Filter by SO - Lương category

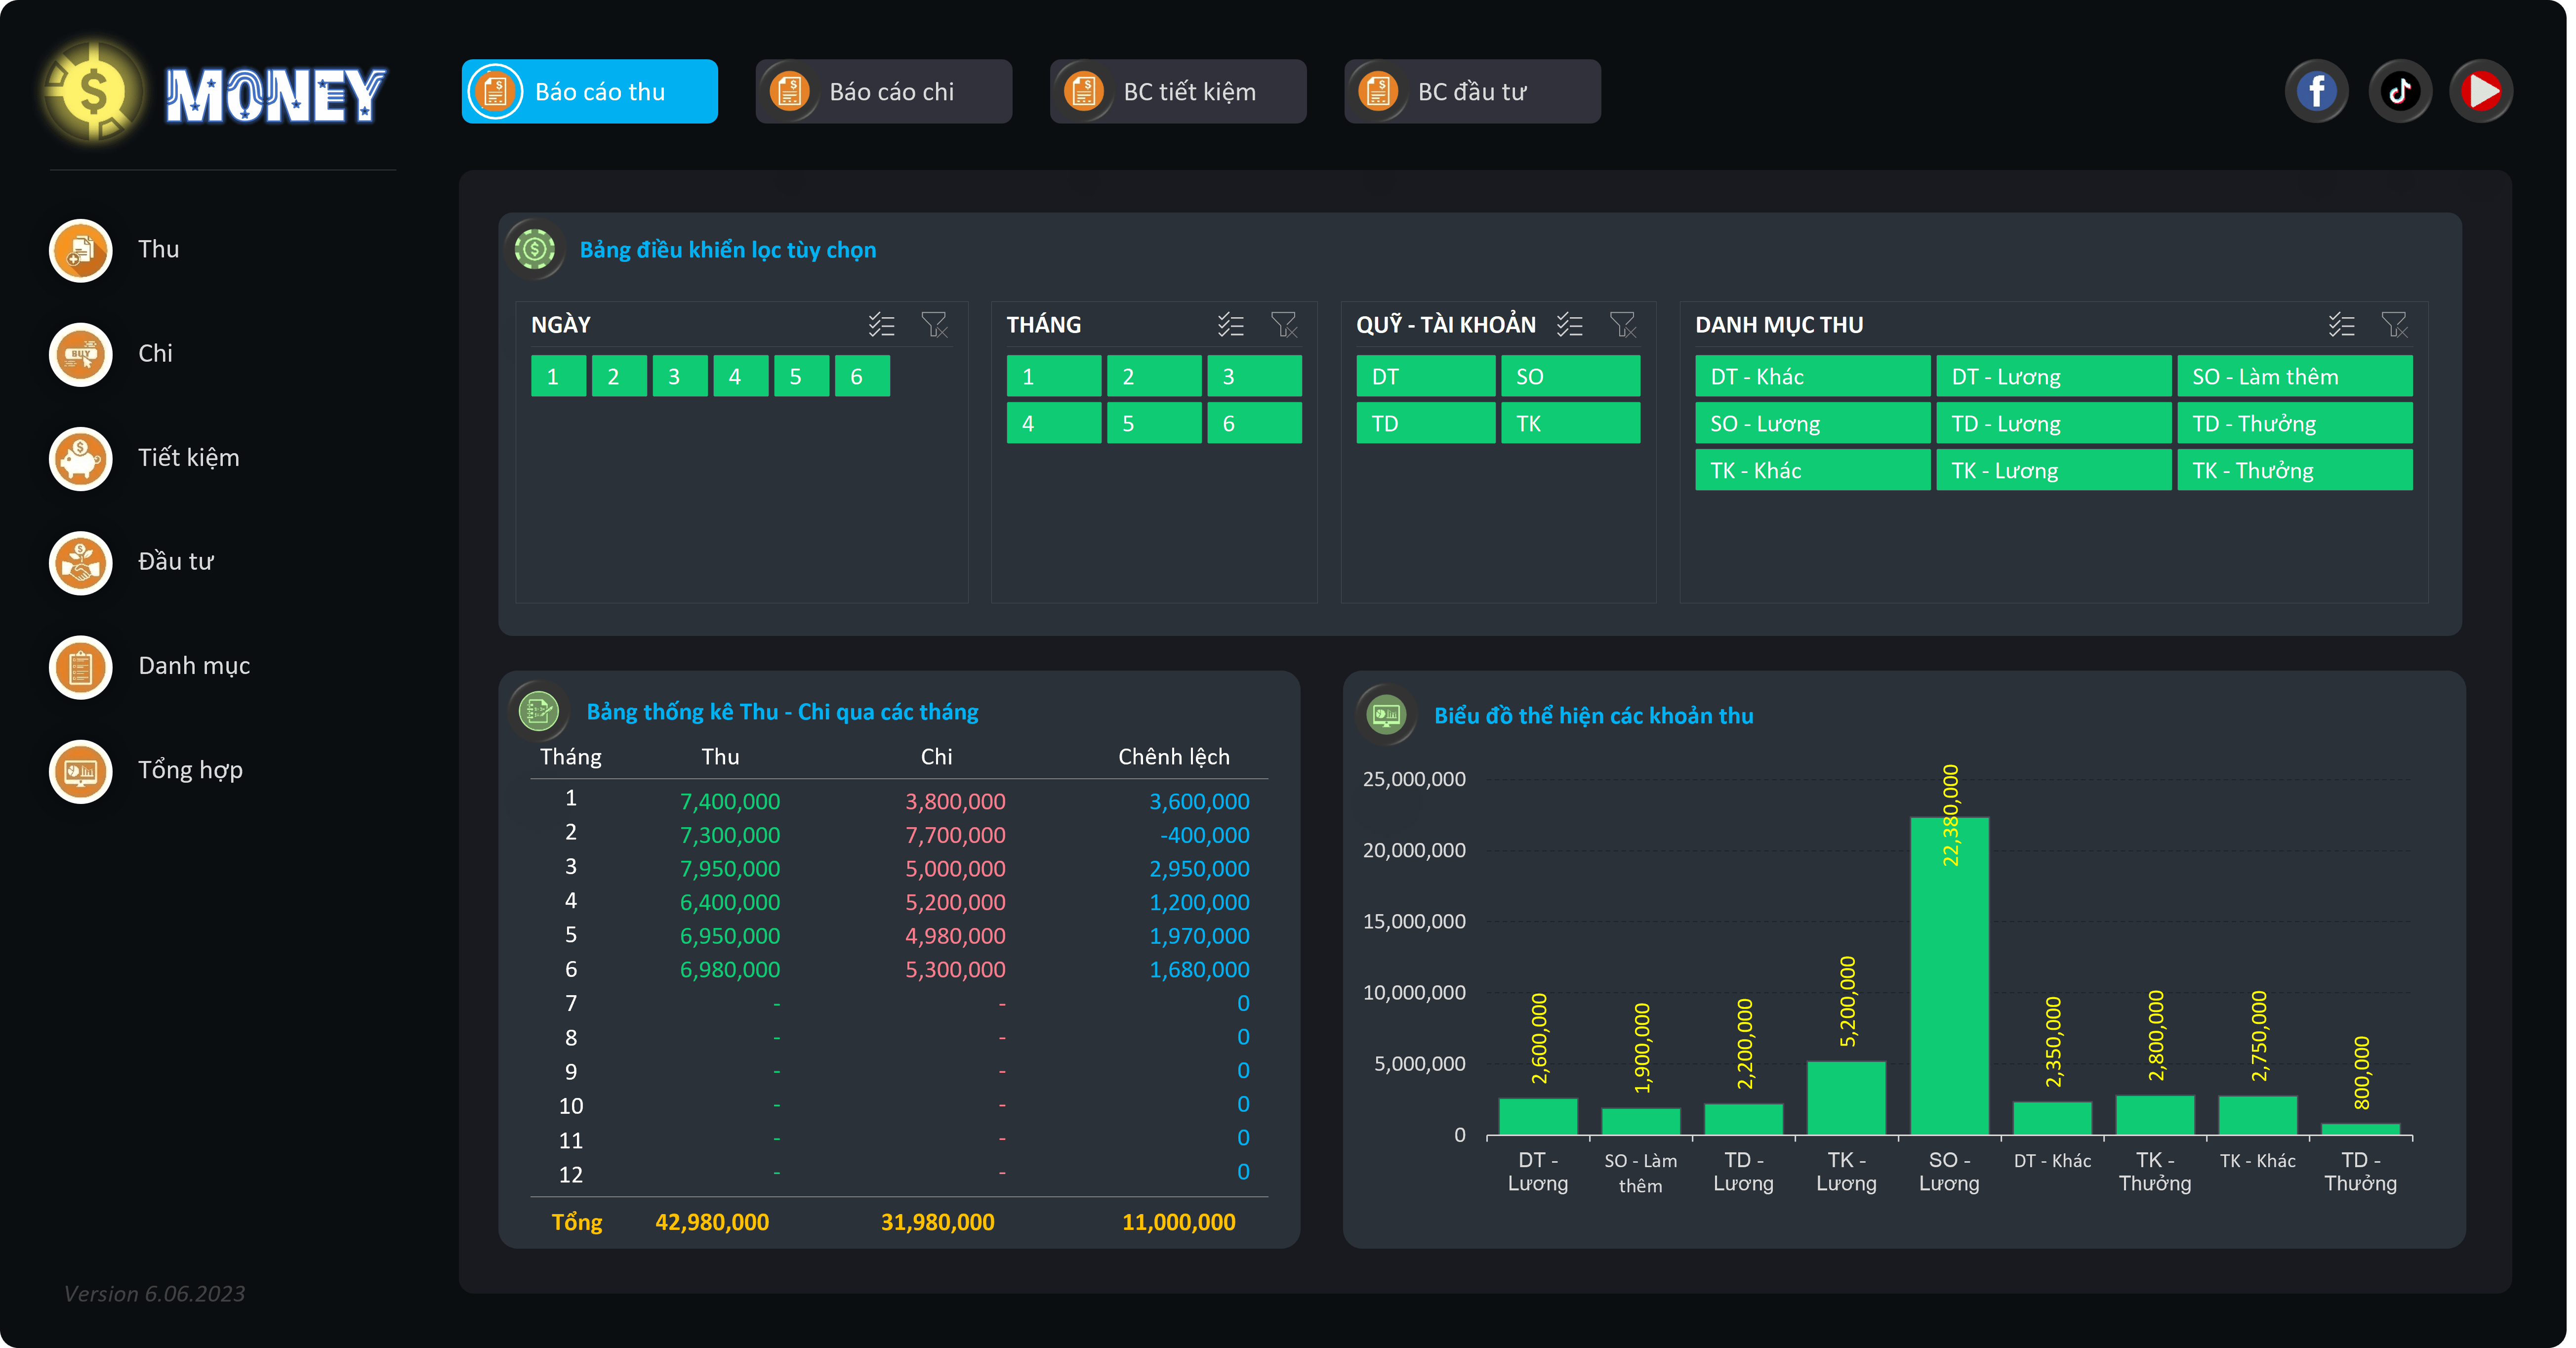pos(1812,424)
